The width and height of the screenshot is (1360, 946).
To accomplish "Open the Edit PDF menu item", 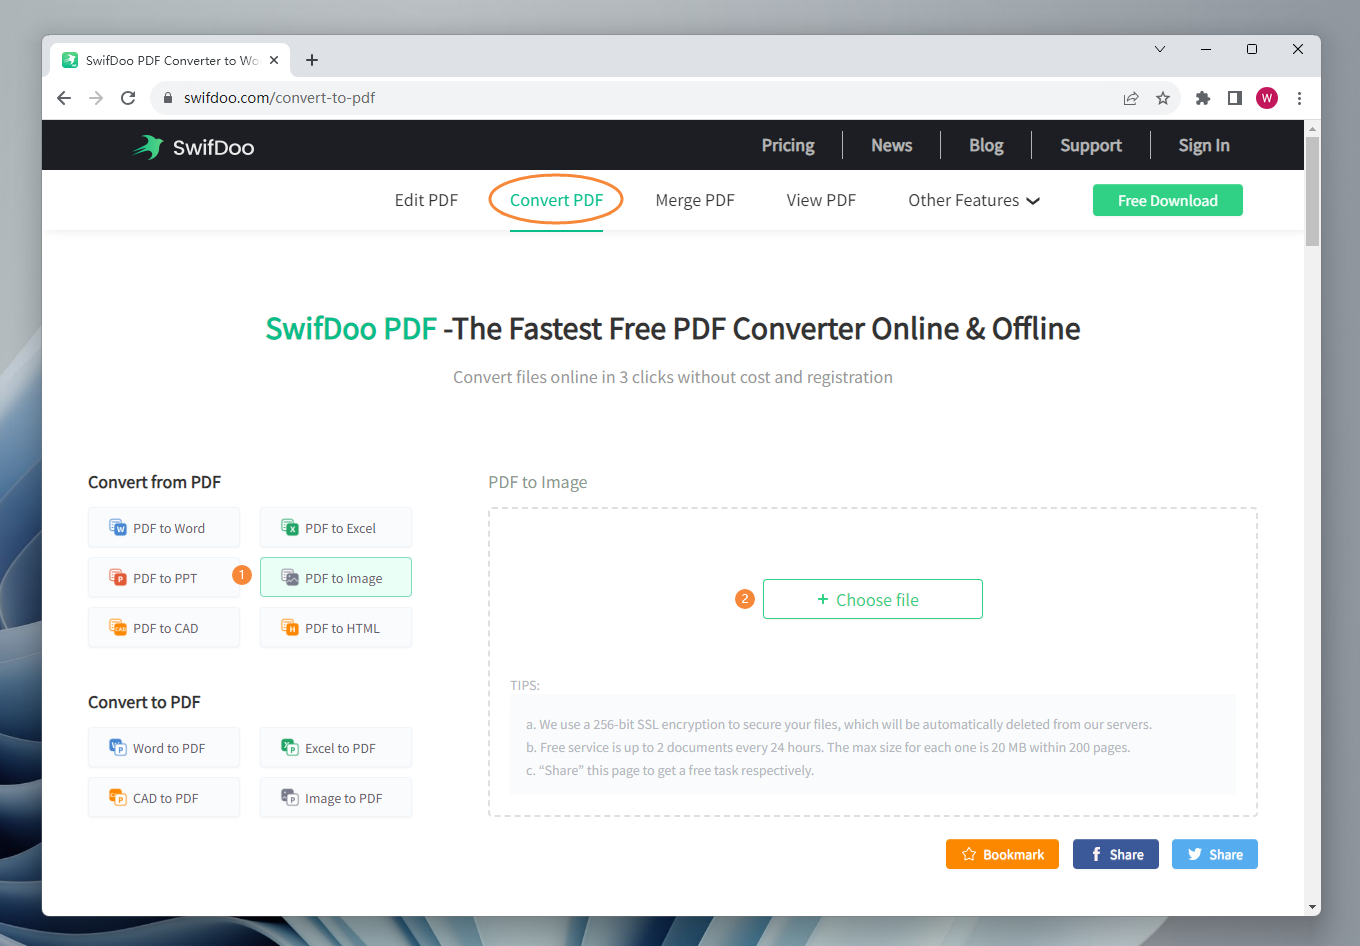I will pyautogui.click(x=426, y=200).
